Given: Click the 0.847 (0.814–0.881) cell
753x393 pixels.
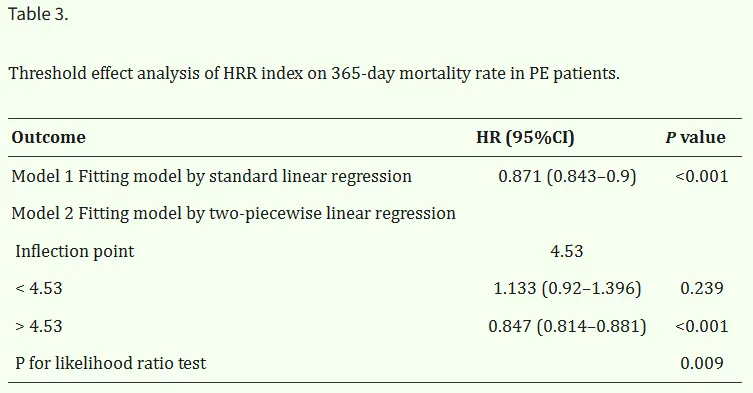Looking at the screenshot, I should pyautogui.click(x=567, y=326).
